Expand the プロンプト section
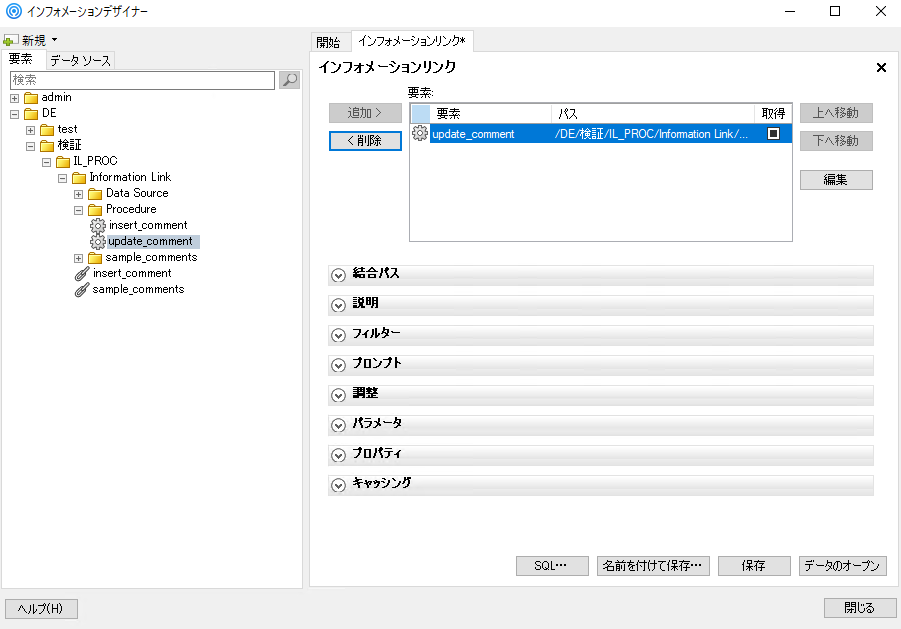 [338, 365]
